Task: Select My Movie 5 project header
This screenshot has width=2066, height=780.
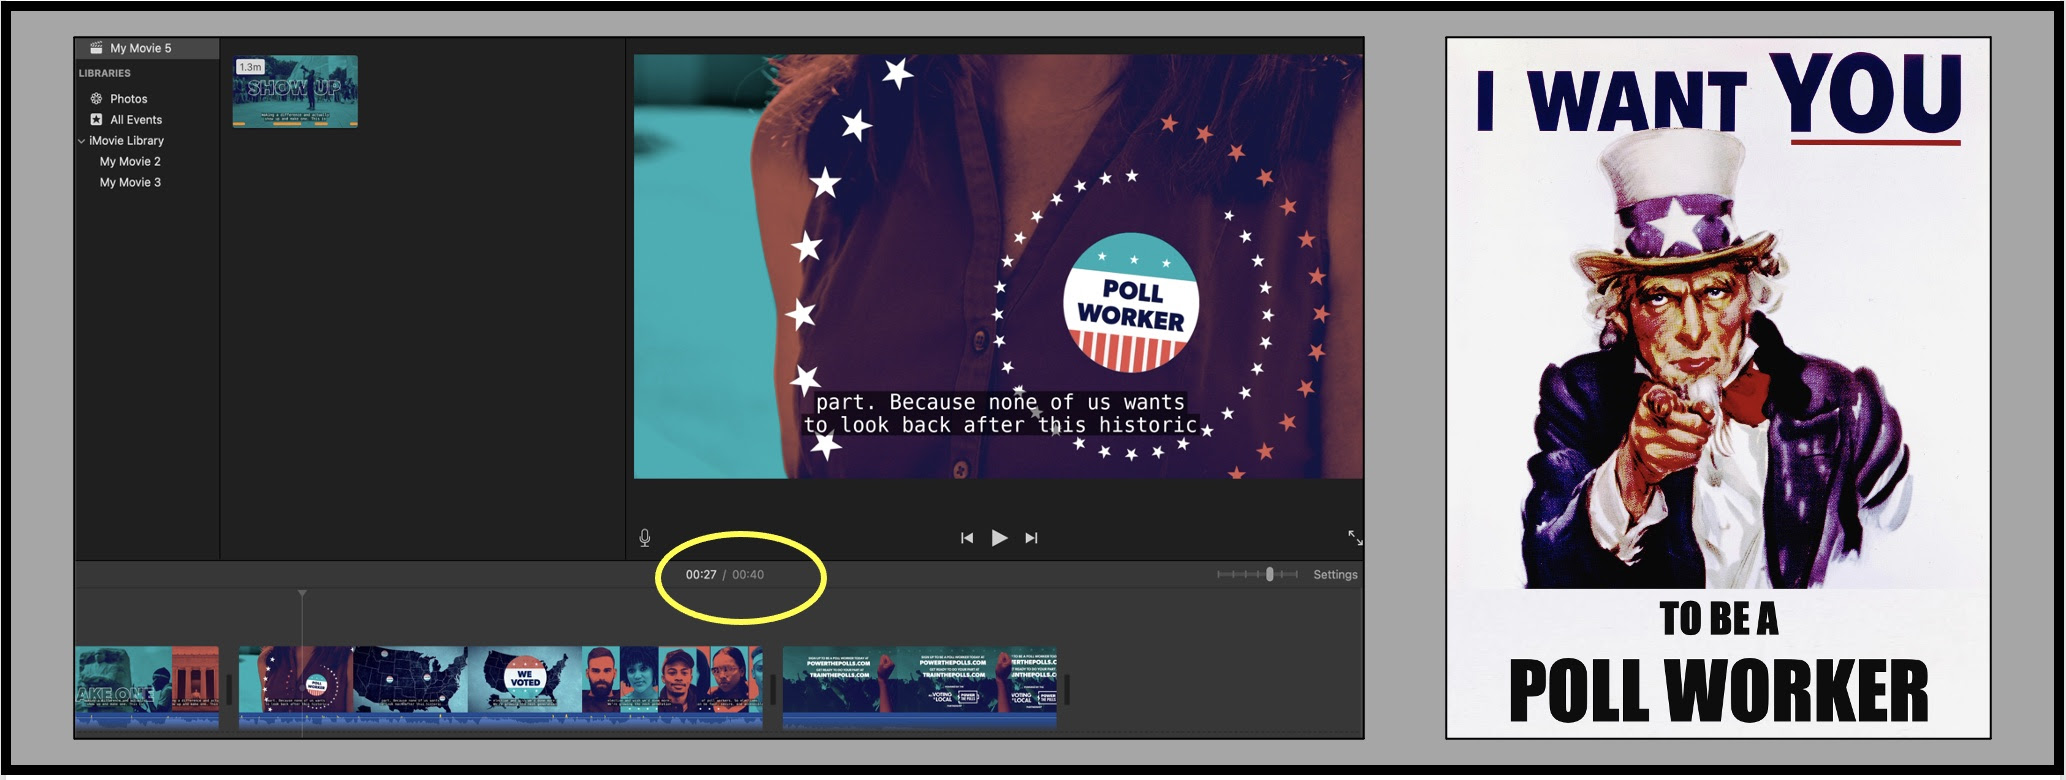Action: point(147,48)
